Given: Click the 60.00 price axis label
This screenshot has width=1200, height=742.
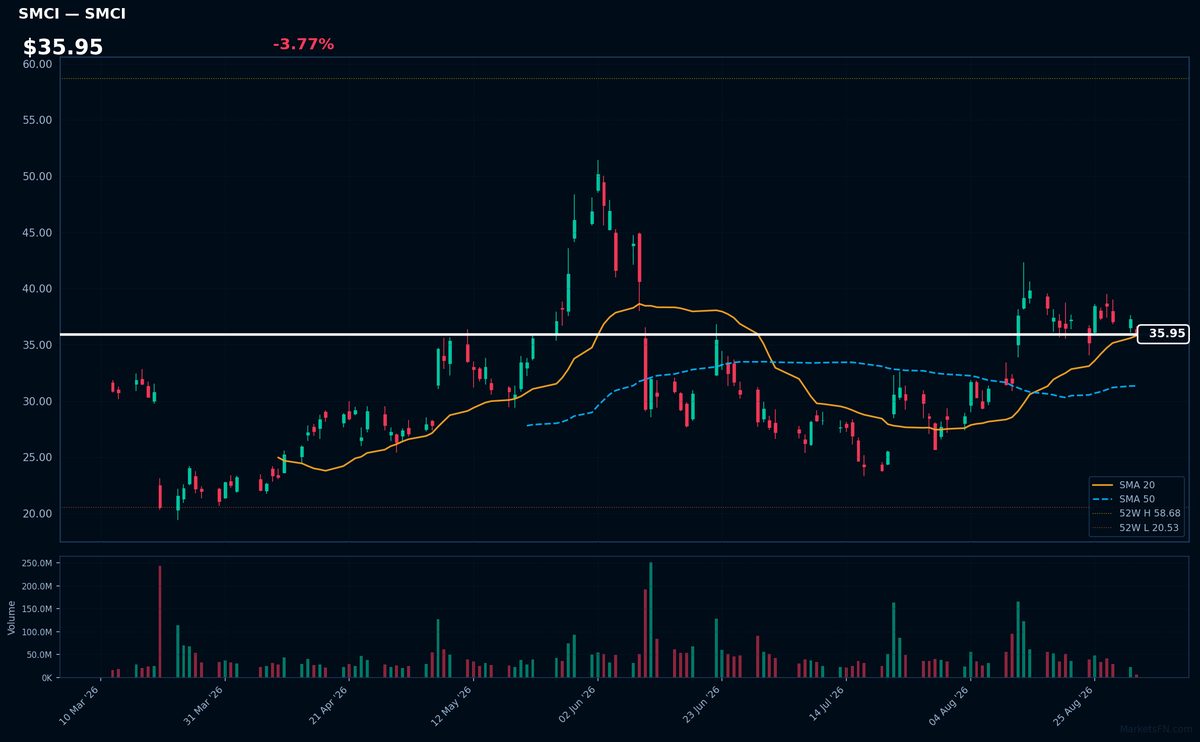Looking at the screenshot, I should click(x=37, y=64).
